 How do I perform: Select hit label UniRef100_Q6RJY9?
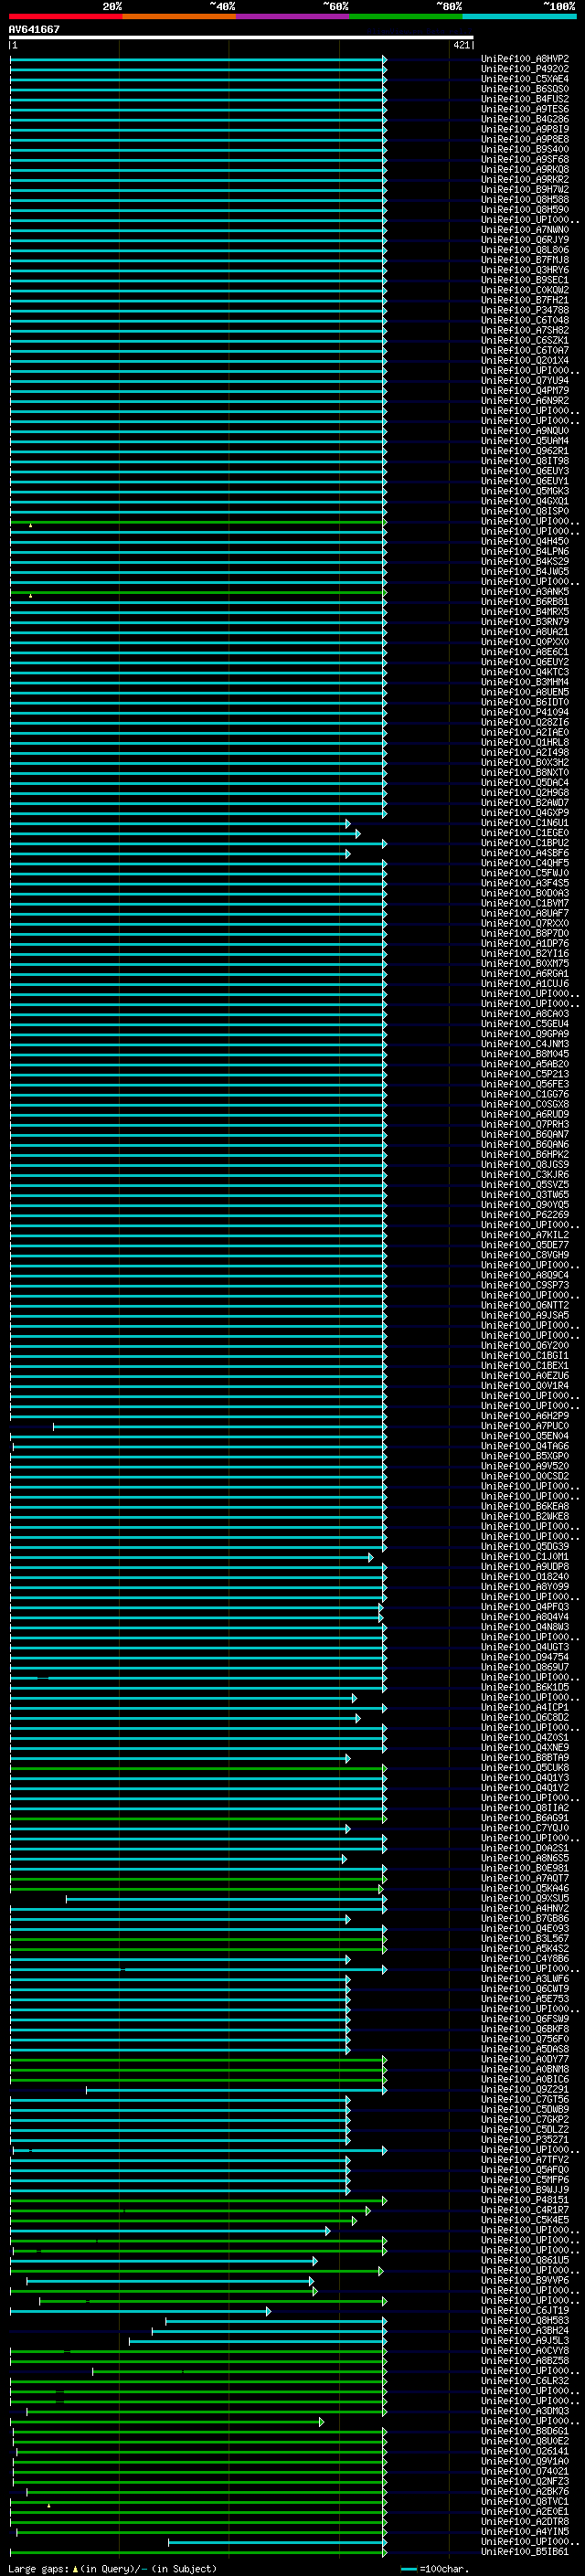[x=525, y=240]
